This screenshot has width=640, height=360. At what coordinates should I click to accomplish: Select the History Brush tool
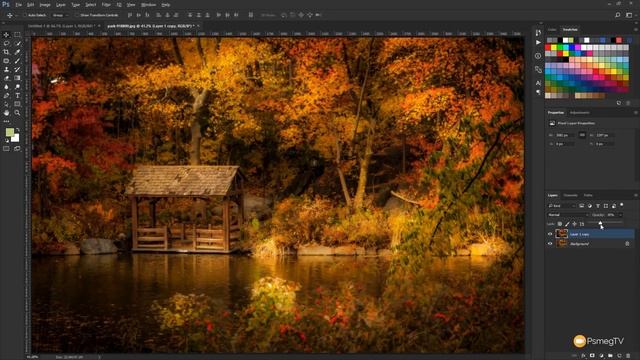point(17,69)
